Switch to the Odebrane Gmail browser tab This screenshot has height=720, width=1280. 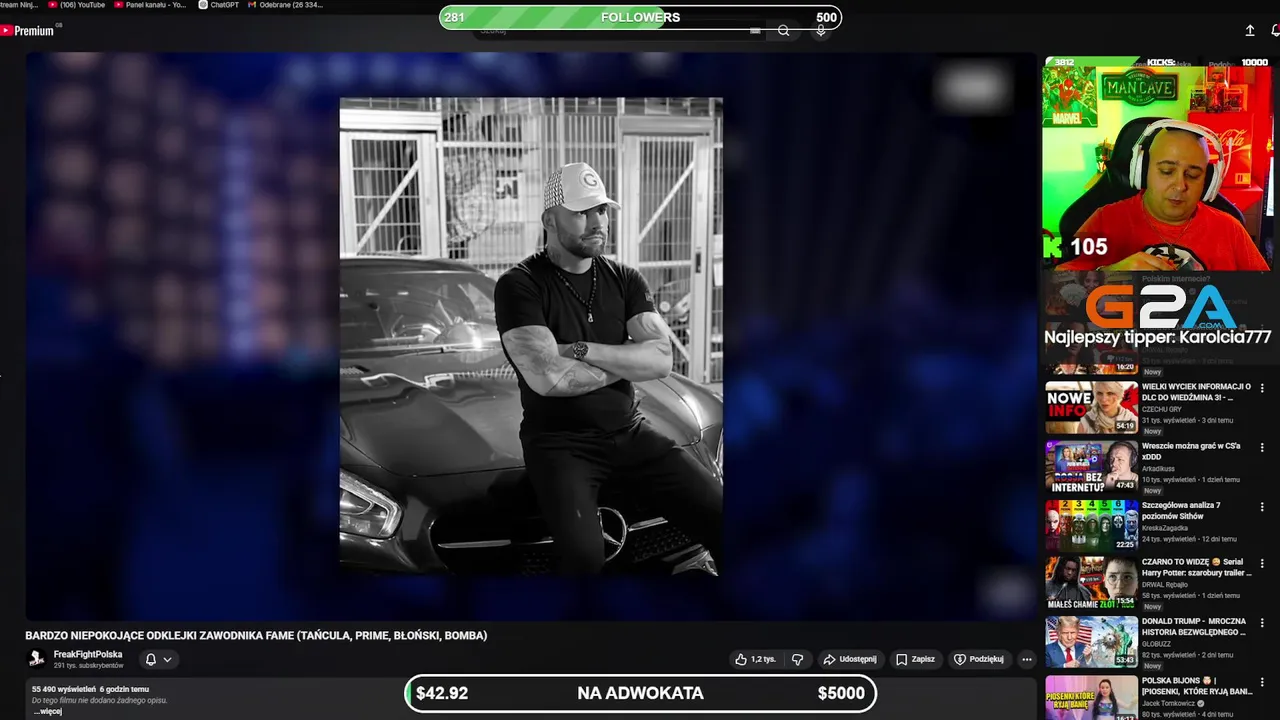coord(285,5)
